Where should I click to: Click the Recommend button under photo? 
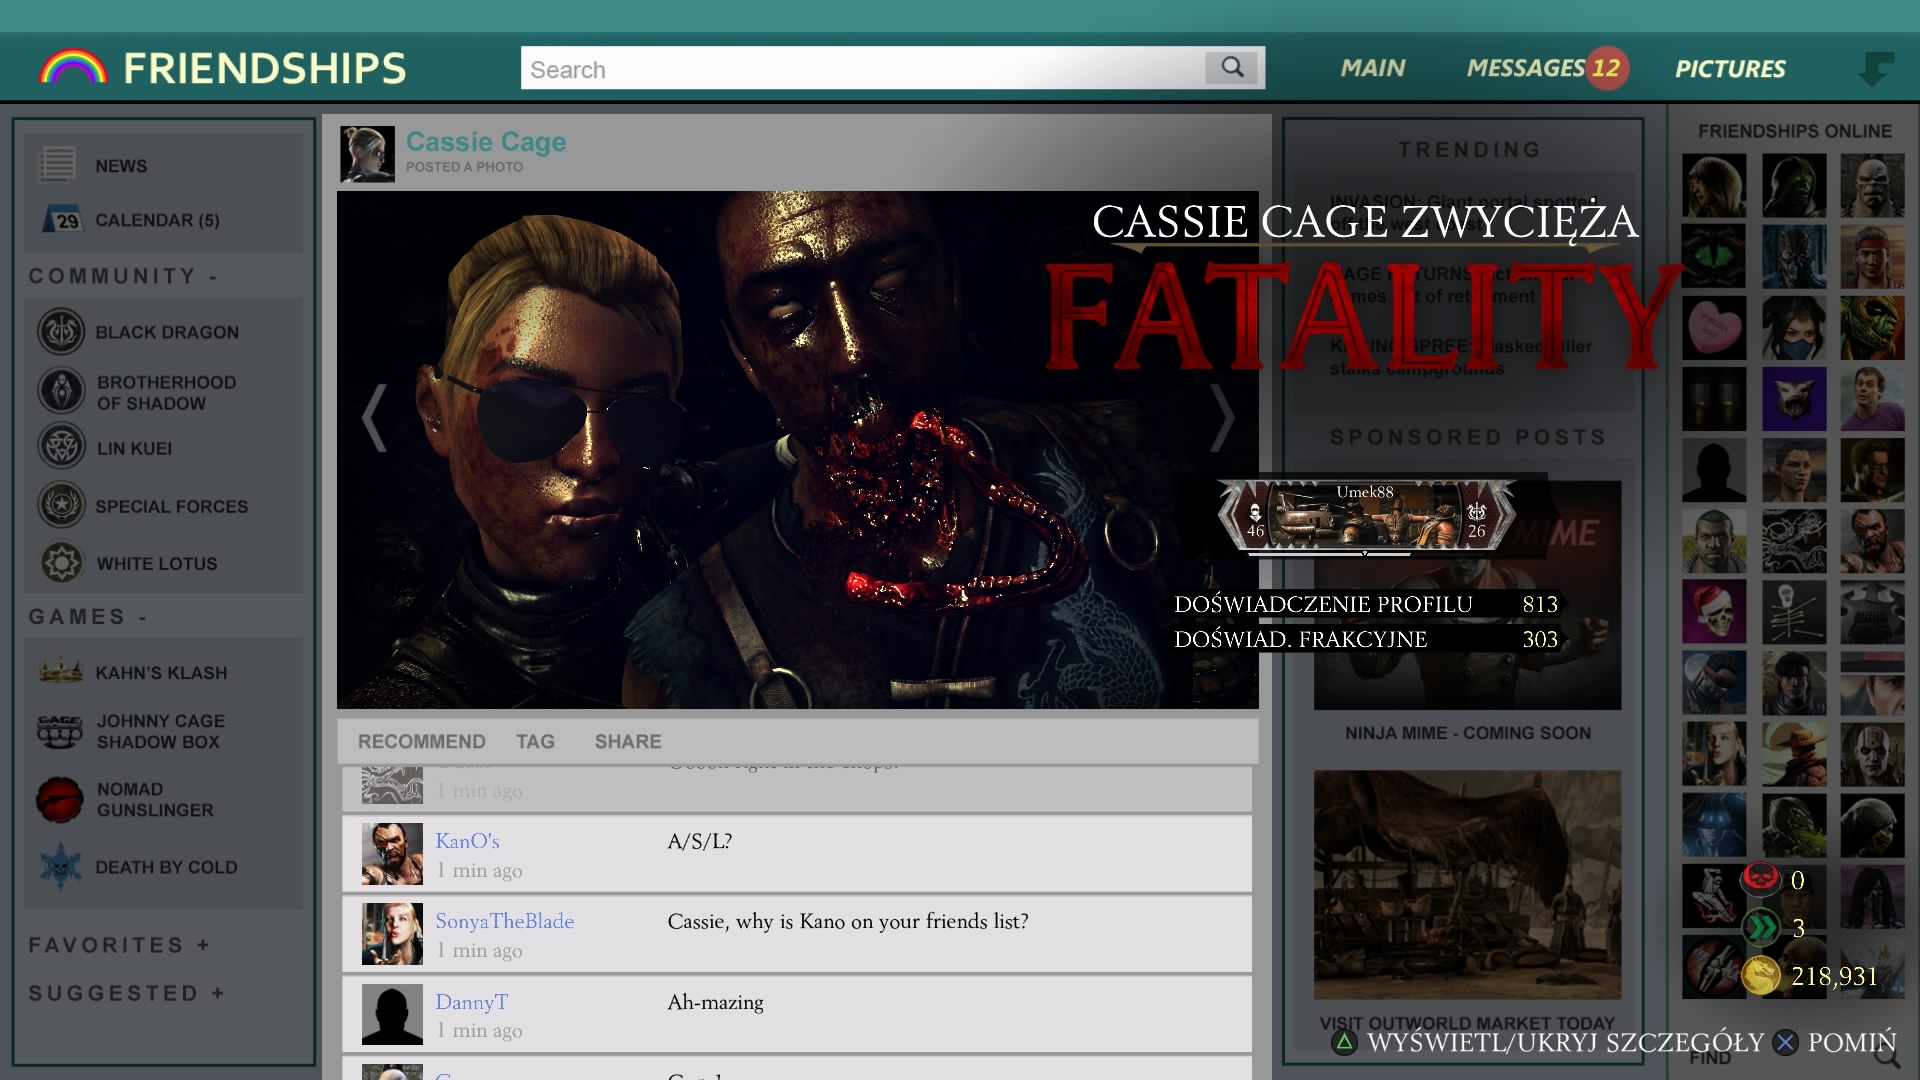point(421,741)
